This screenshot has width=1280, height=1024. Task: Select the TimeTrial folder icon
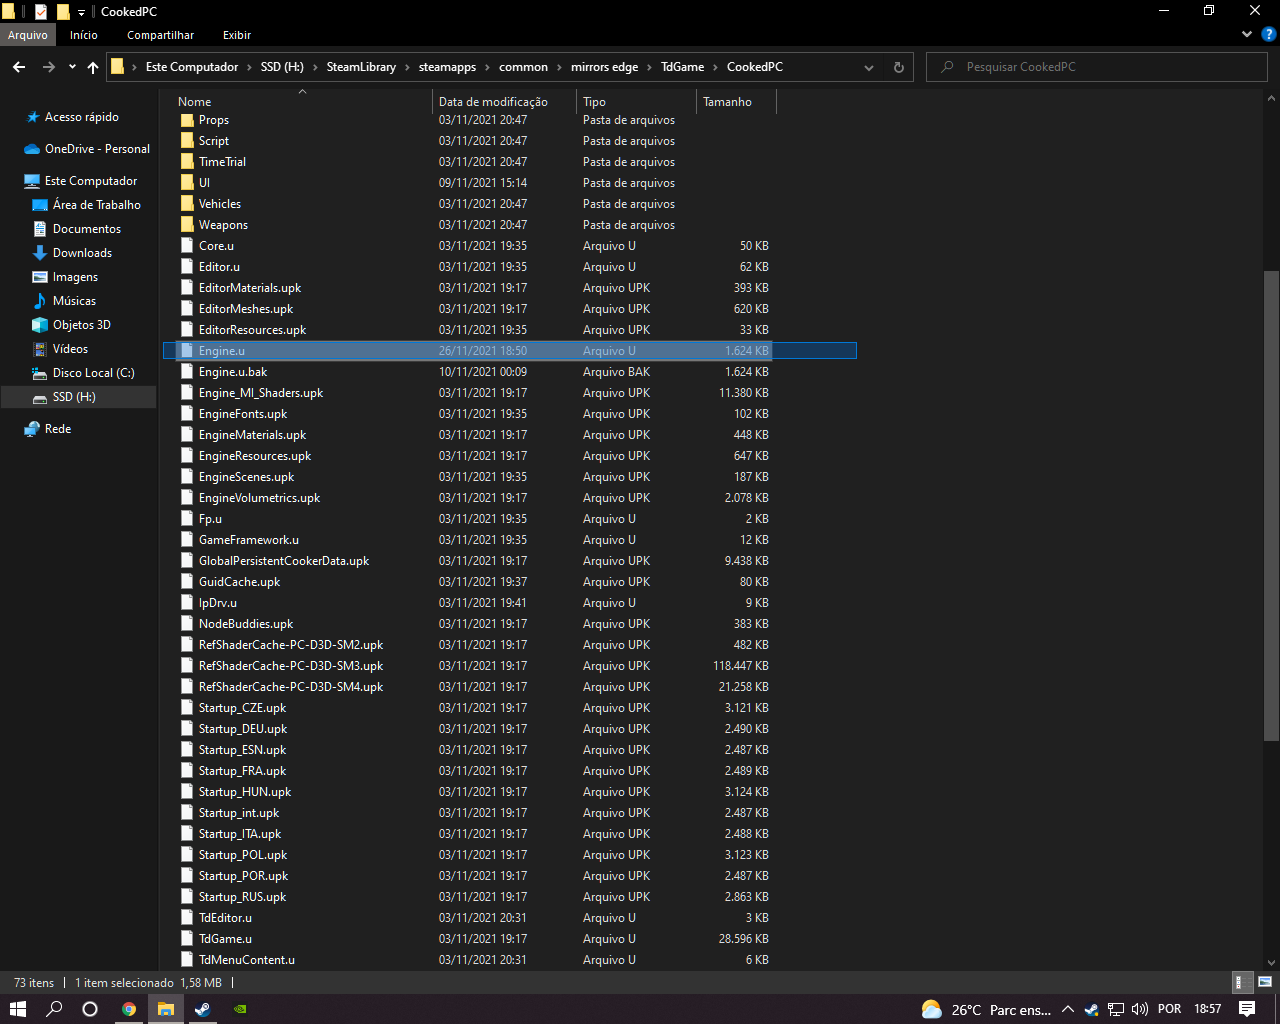[187, 162]
